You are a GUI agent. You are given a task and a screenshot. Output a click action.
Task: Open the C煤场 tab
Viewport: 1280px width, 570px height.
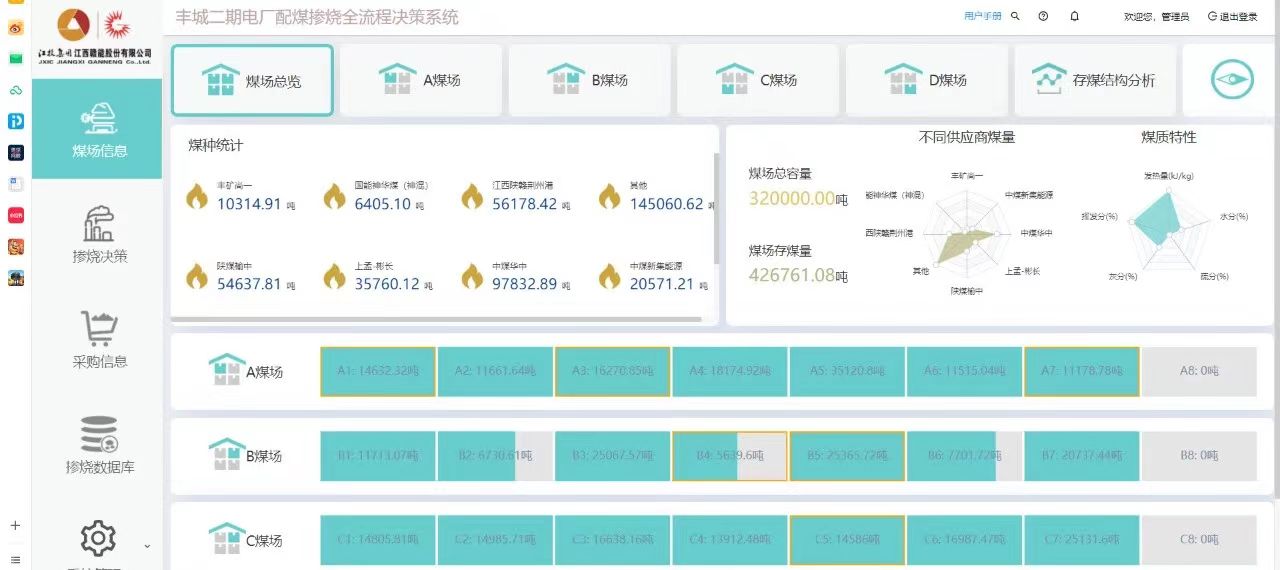pyautogui.click(x=759, y=80)
